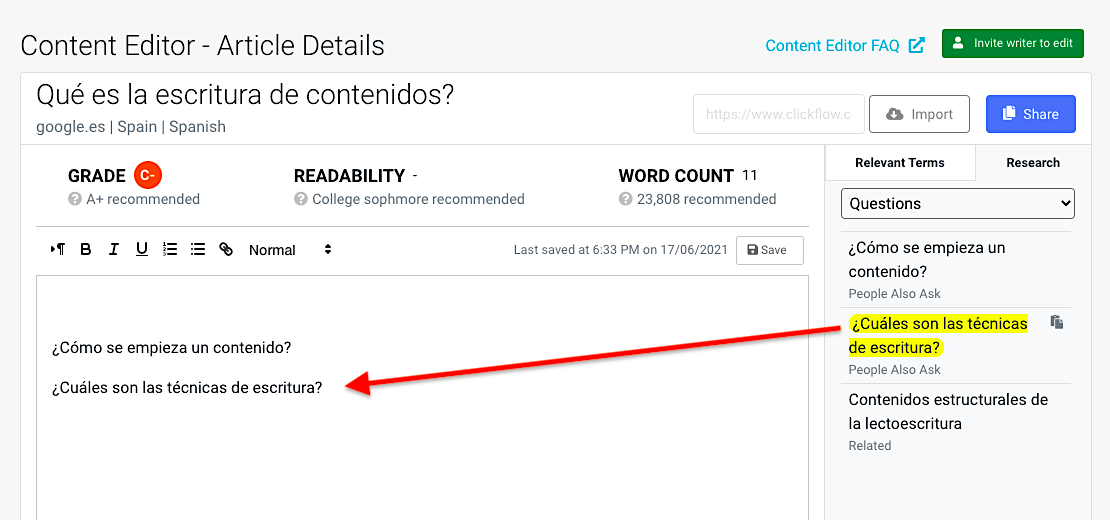Click 'google.es | Spain | Spanish' subtitle

[131, 127]
